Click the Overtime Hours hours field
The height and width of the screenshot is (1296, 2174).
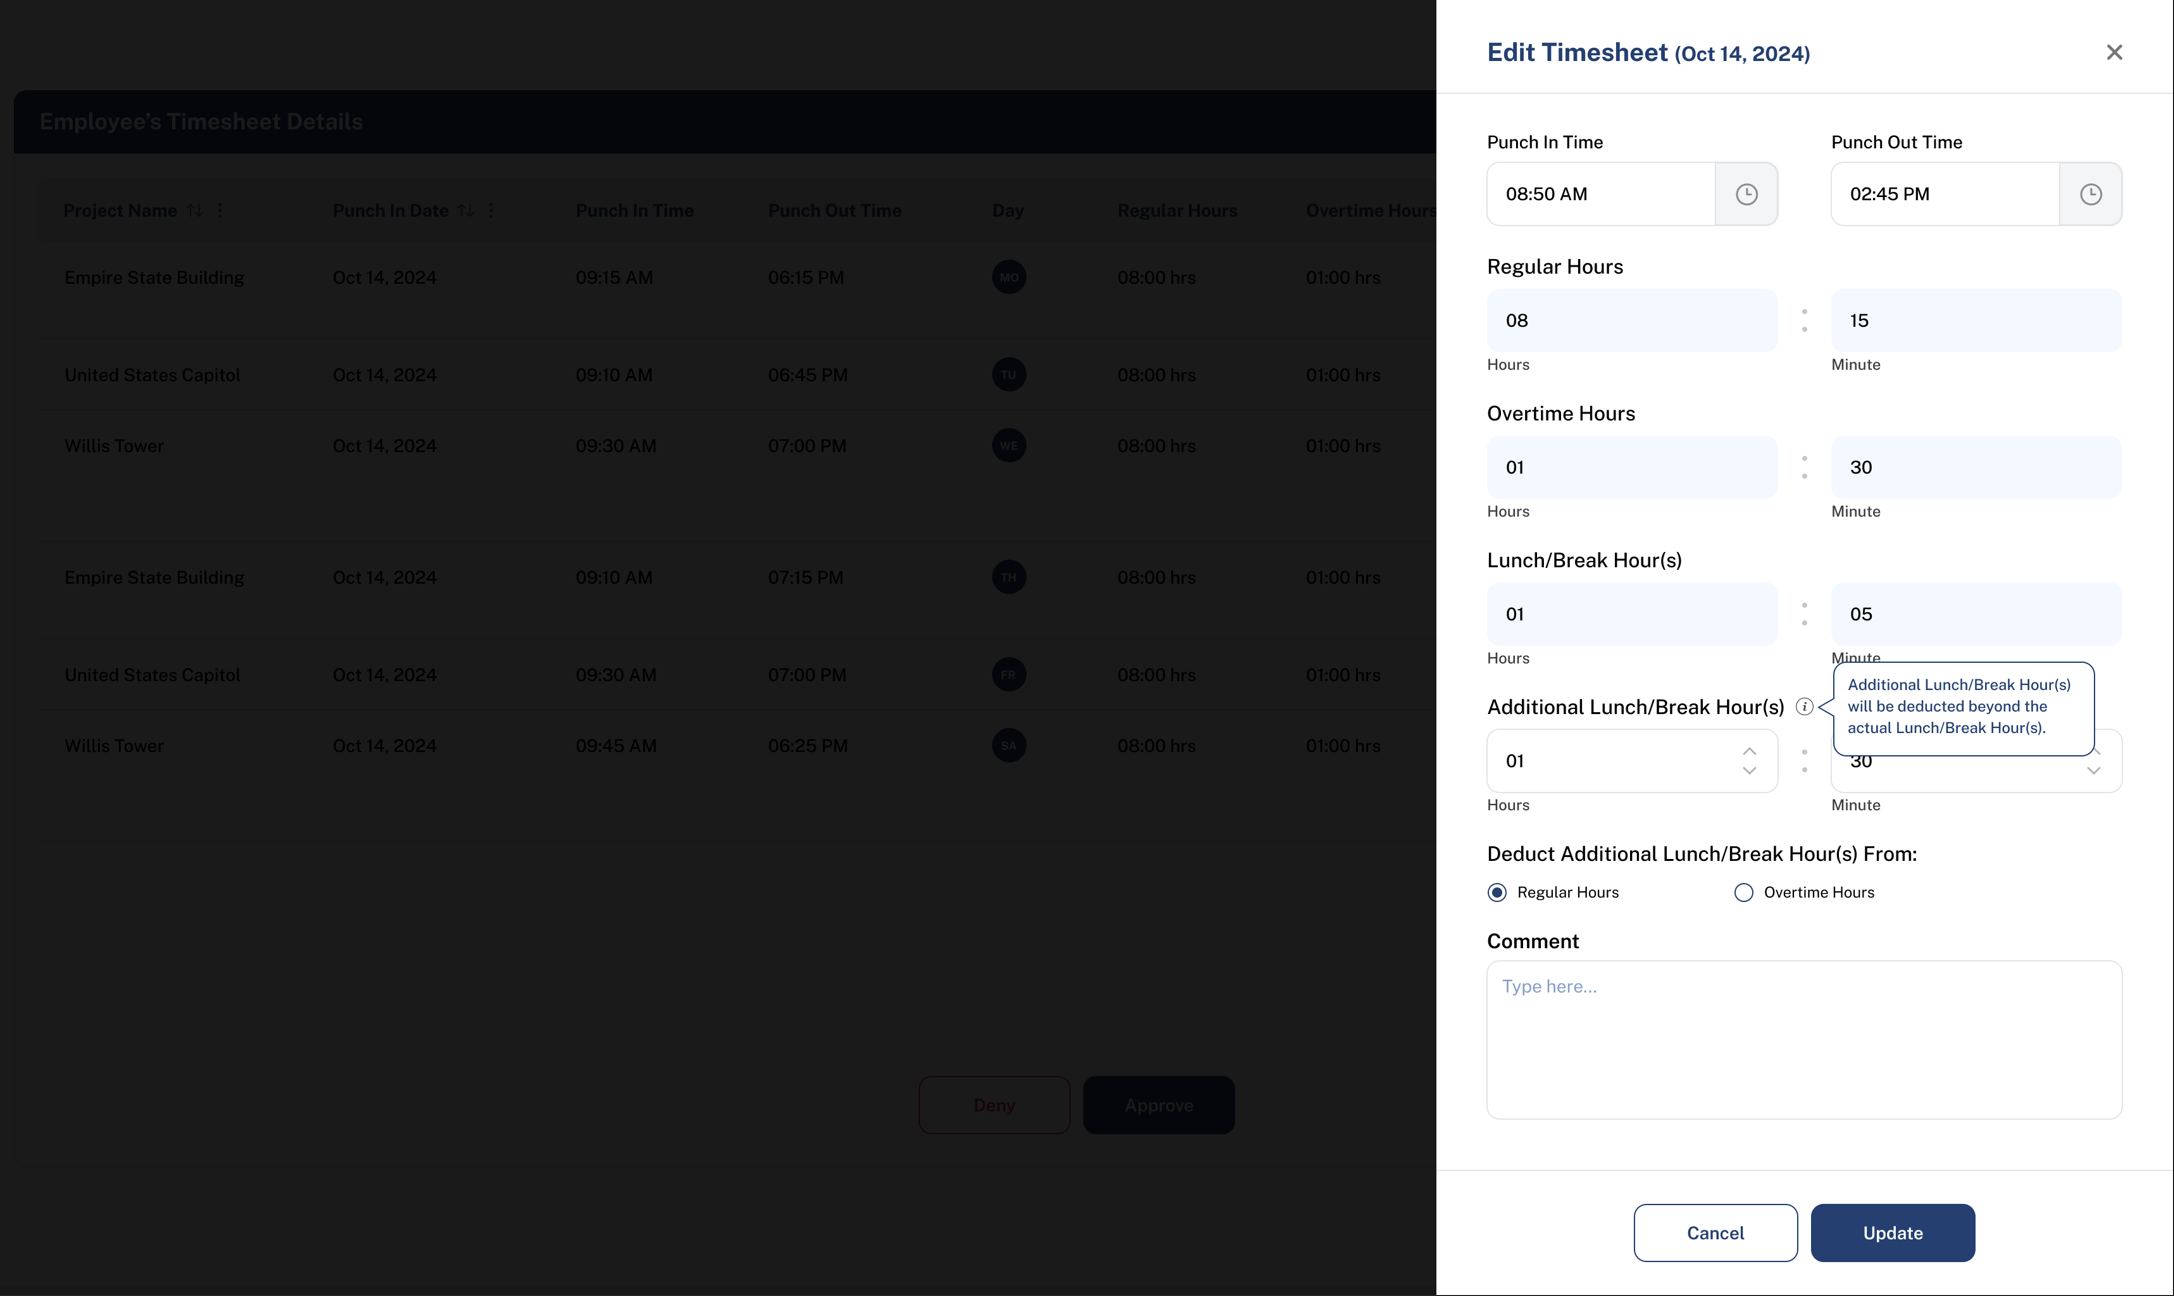1631,467
